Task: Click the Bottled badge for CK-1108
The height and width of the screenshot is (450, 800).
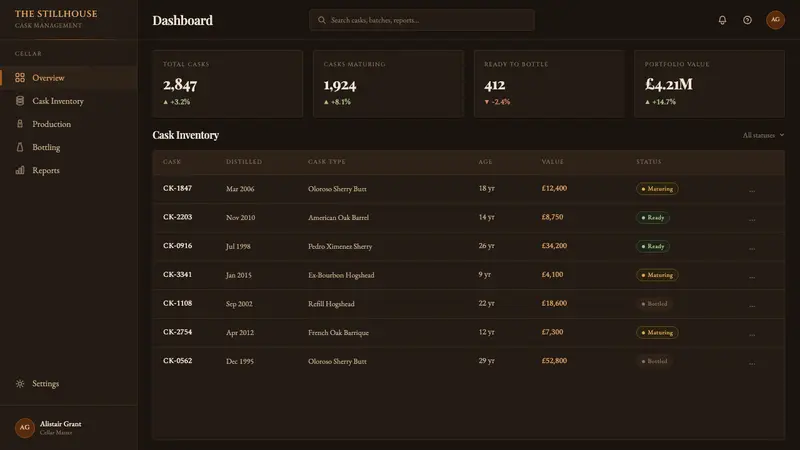Action: [x=654, y=304]
